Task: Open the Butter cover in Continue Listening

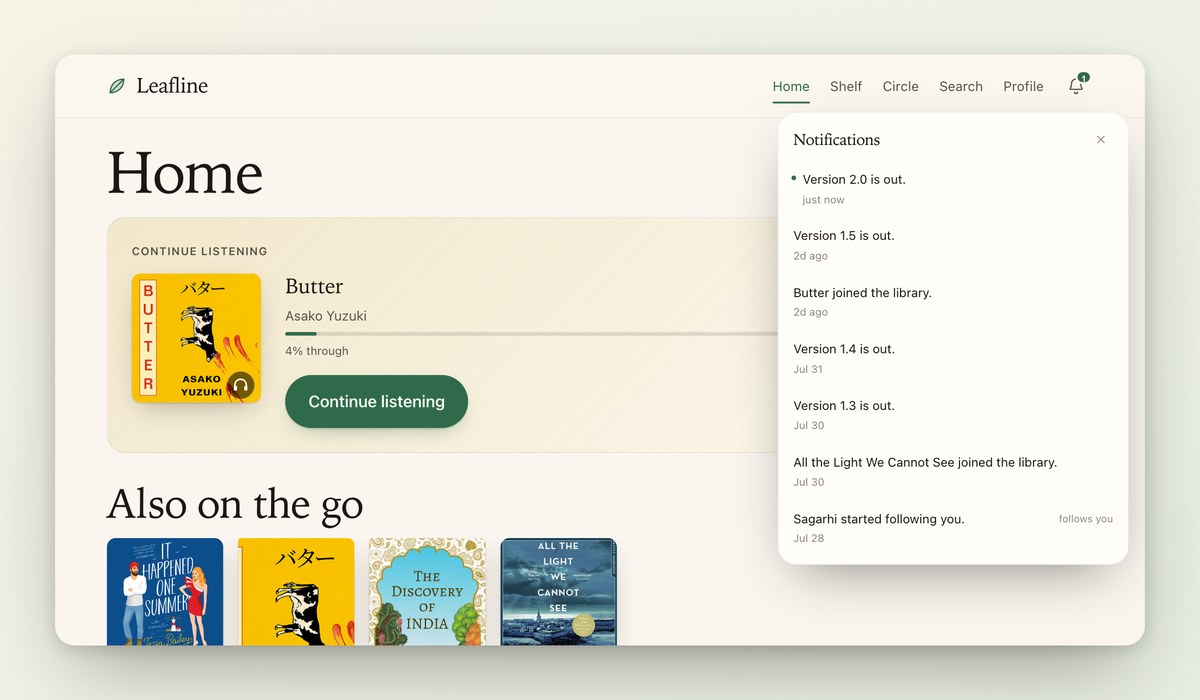Action: click(196, 338)
